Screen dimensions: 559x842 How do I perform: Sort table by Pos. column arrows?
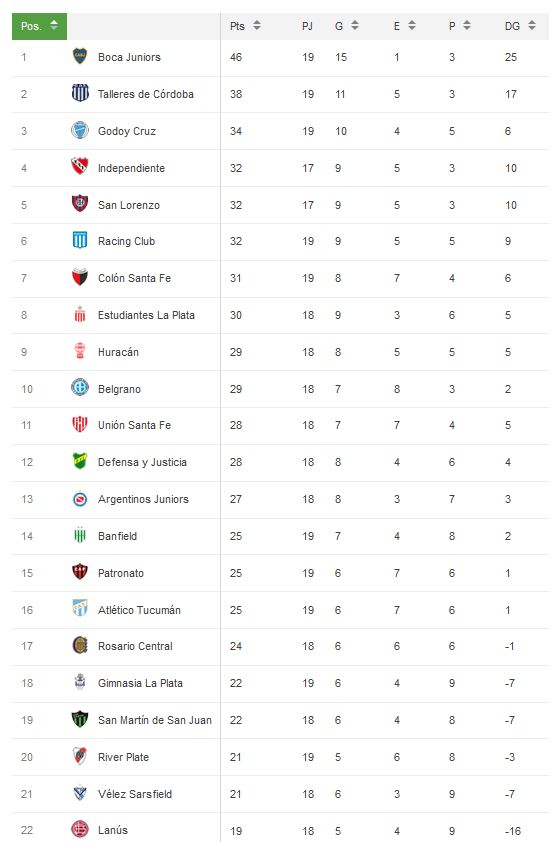coord(54,25)
